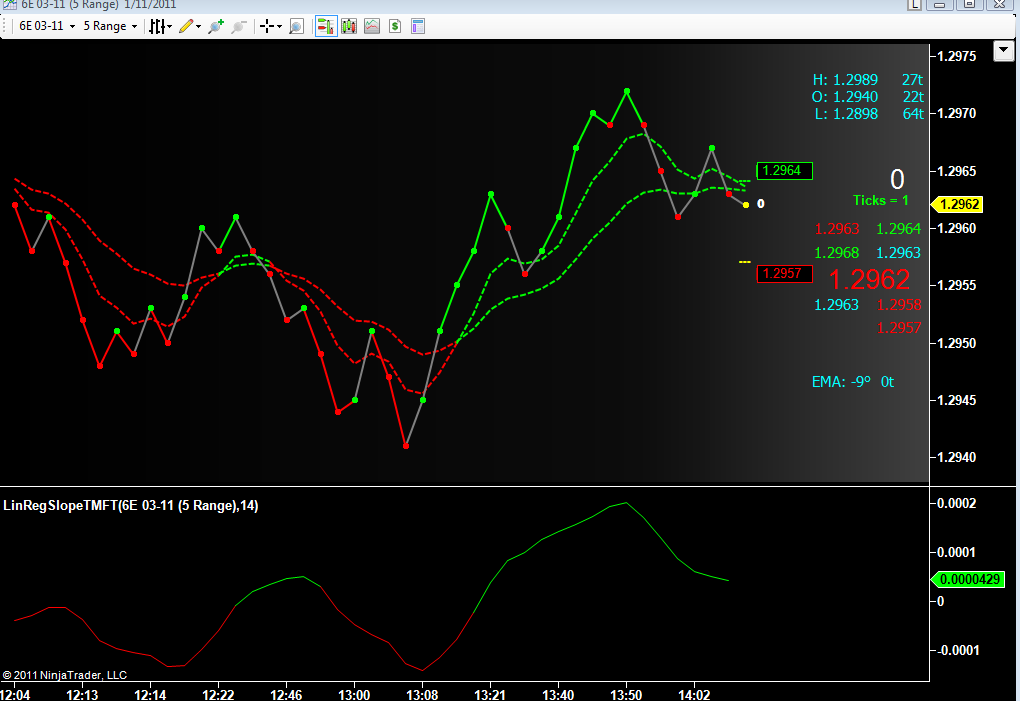Open the dropdown arrow above the price axis
This screenshot has height=701, width=1020.
(x=1004, y=50)
